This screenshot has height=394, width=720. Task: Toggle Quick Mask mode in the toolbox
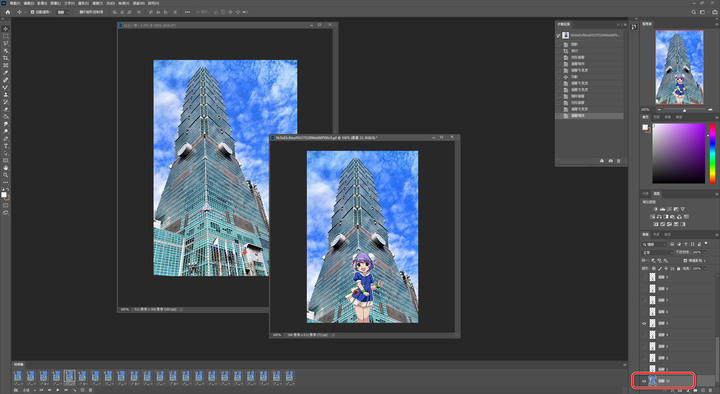click(x=6, y=205)
